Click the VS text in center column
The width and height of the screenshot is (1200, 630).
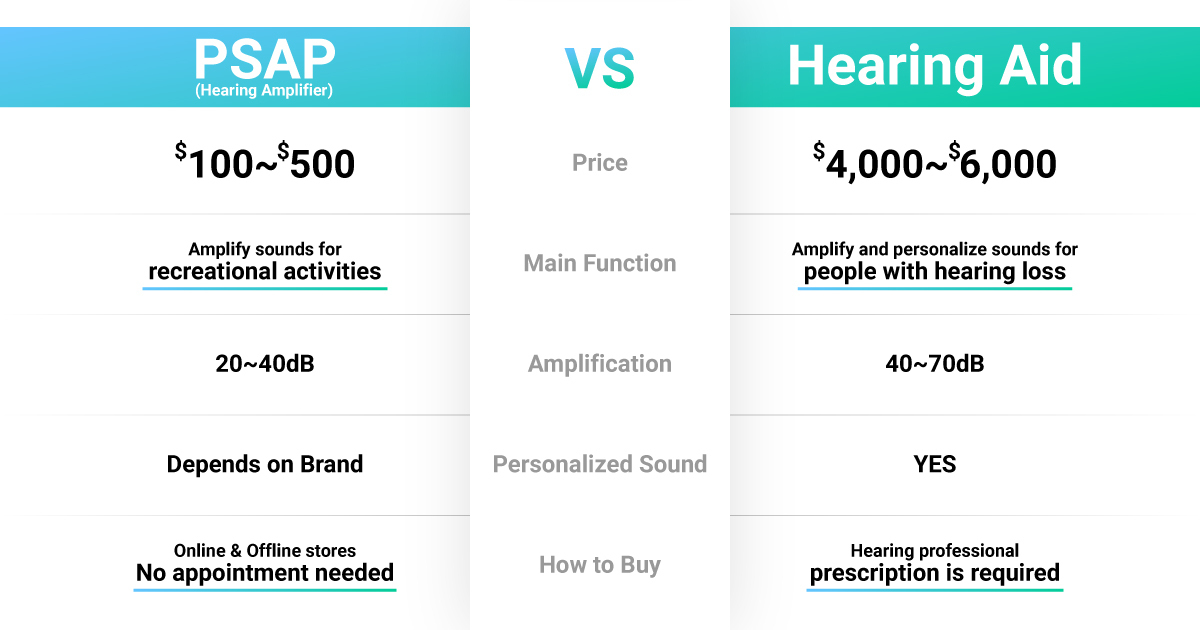point(600,68)
